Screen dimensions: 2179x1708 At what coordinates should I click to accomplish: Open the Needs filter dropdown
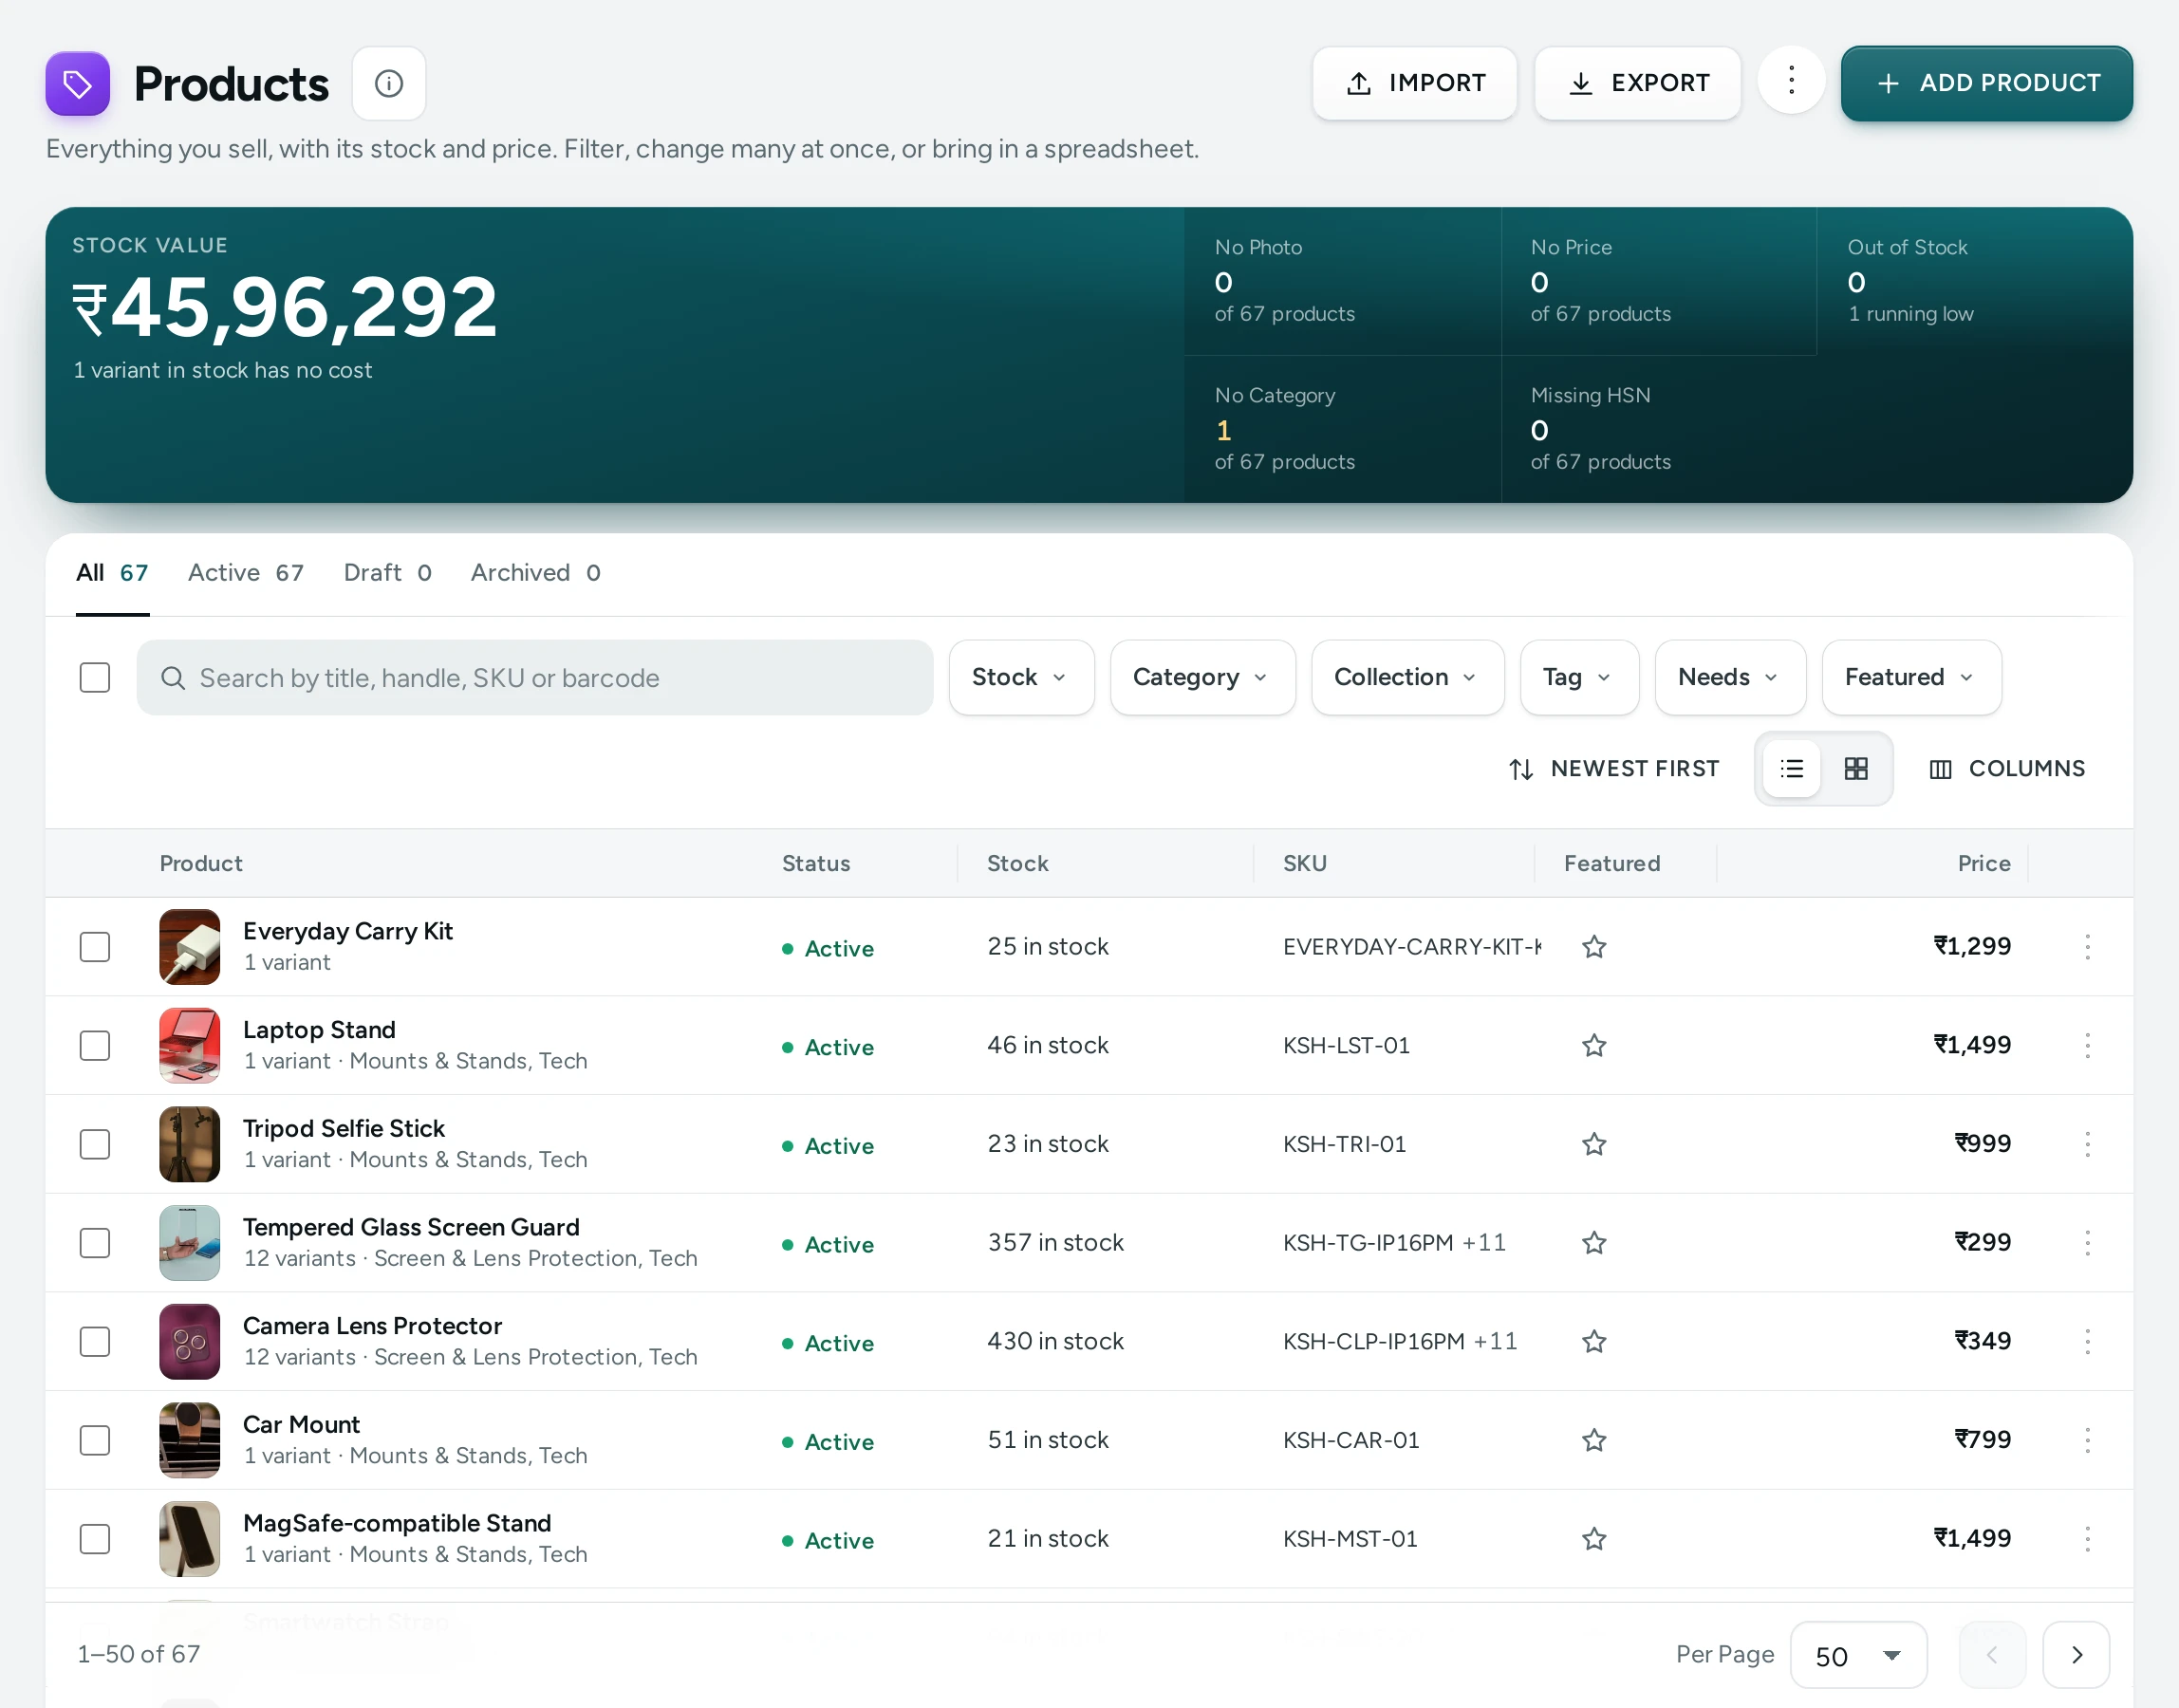click(1730, 677)
